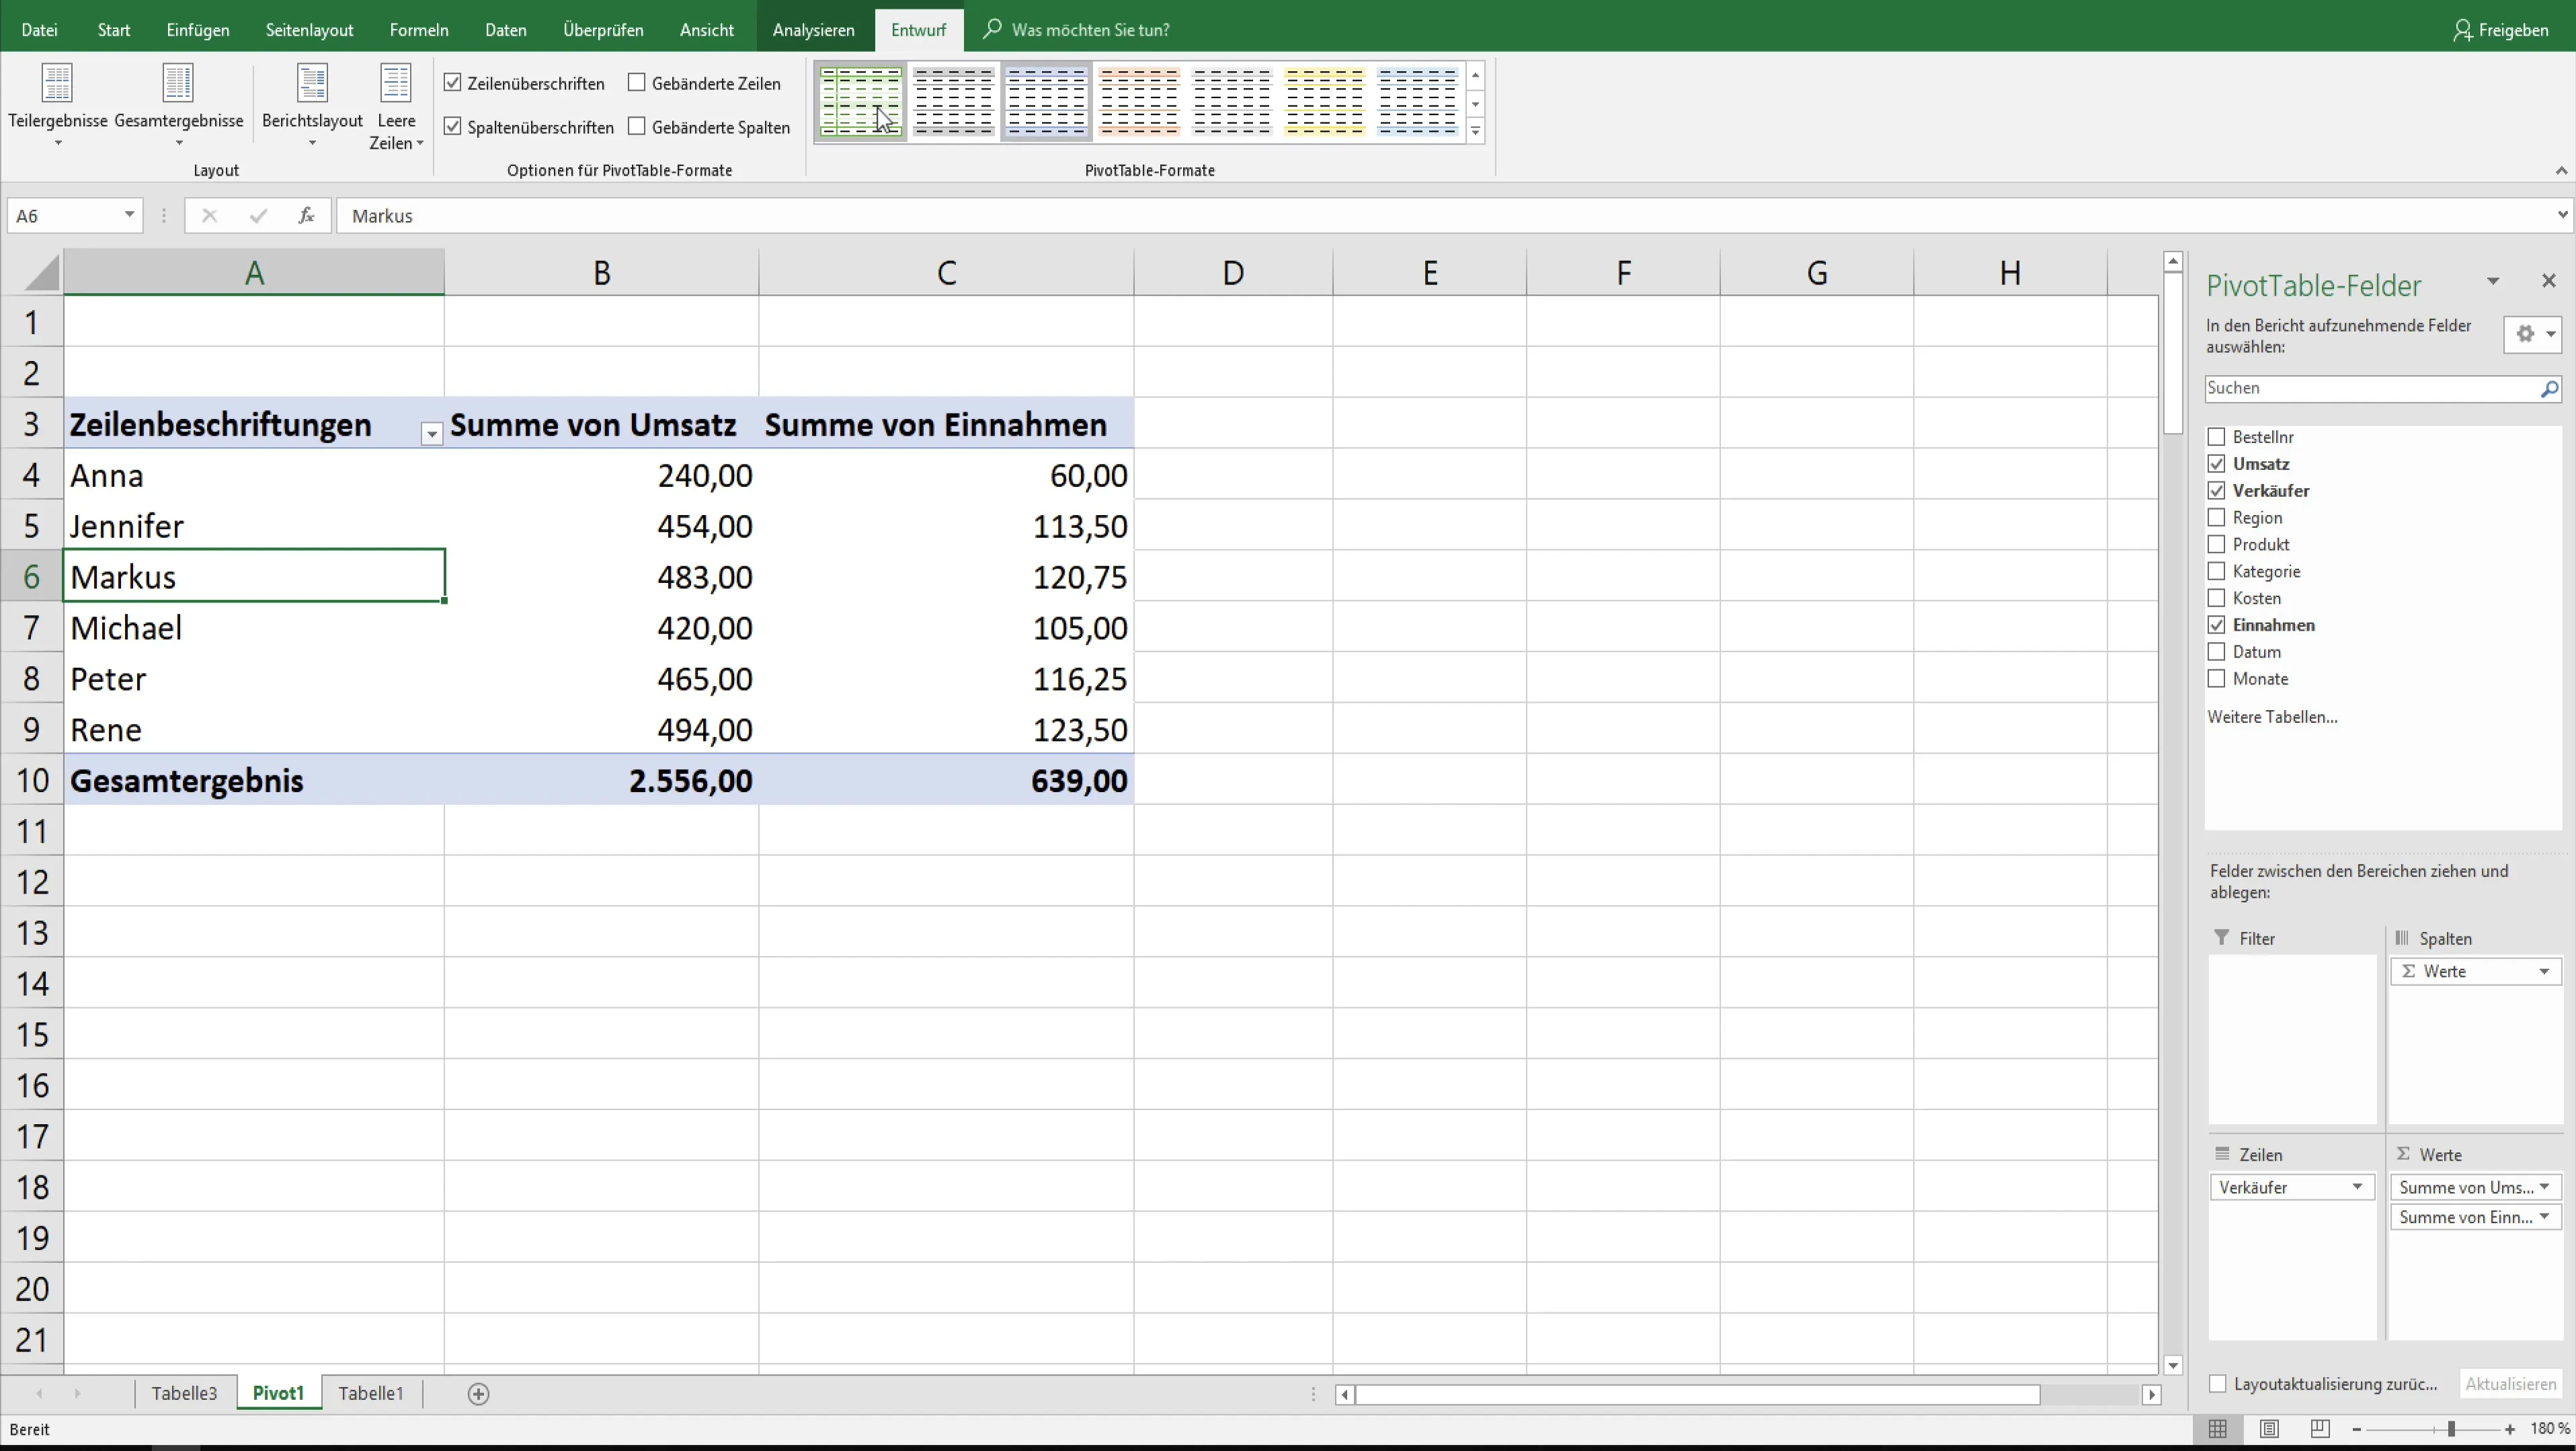The image size is (2576, 1451).
Task: Click the Freigeben share button
Action: [2500, 30]
